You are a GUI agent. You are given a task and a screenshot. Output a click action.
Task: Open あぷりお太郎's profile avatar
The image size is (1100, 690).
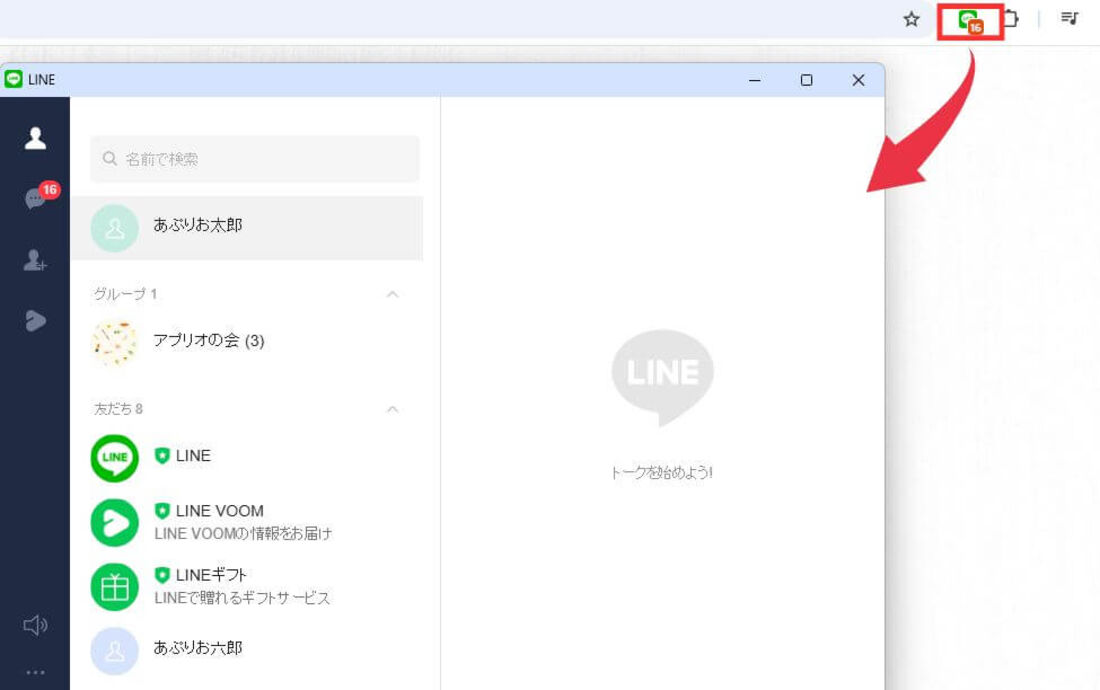(114, 228)
